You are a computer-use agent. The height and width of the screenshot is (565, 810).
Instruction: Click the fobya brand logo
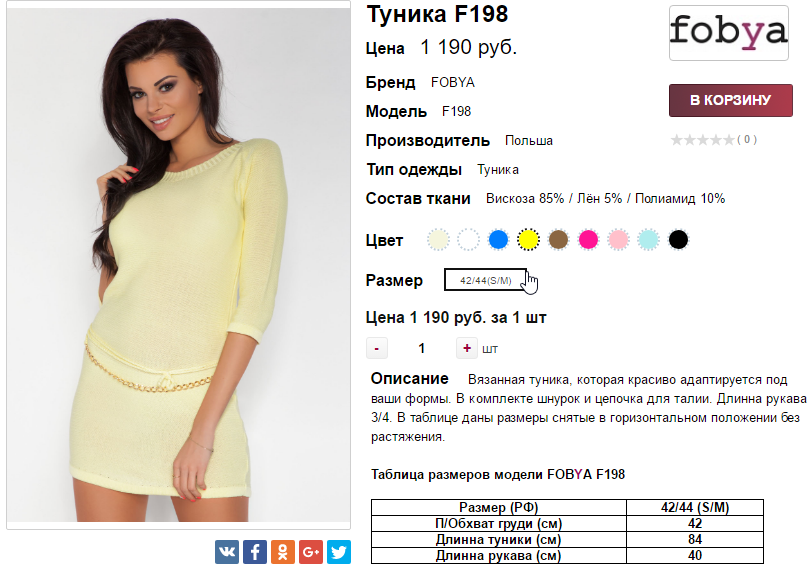tap(728, 33)
